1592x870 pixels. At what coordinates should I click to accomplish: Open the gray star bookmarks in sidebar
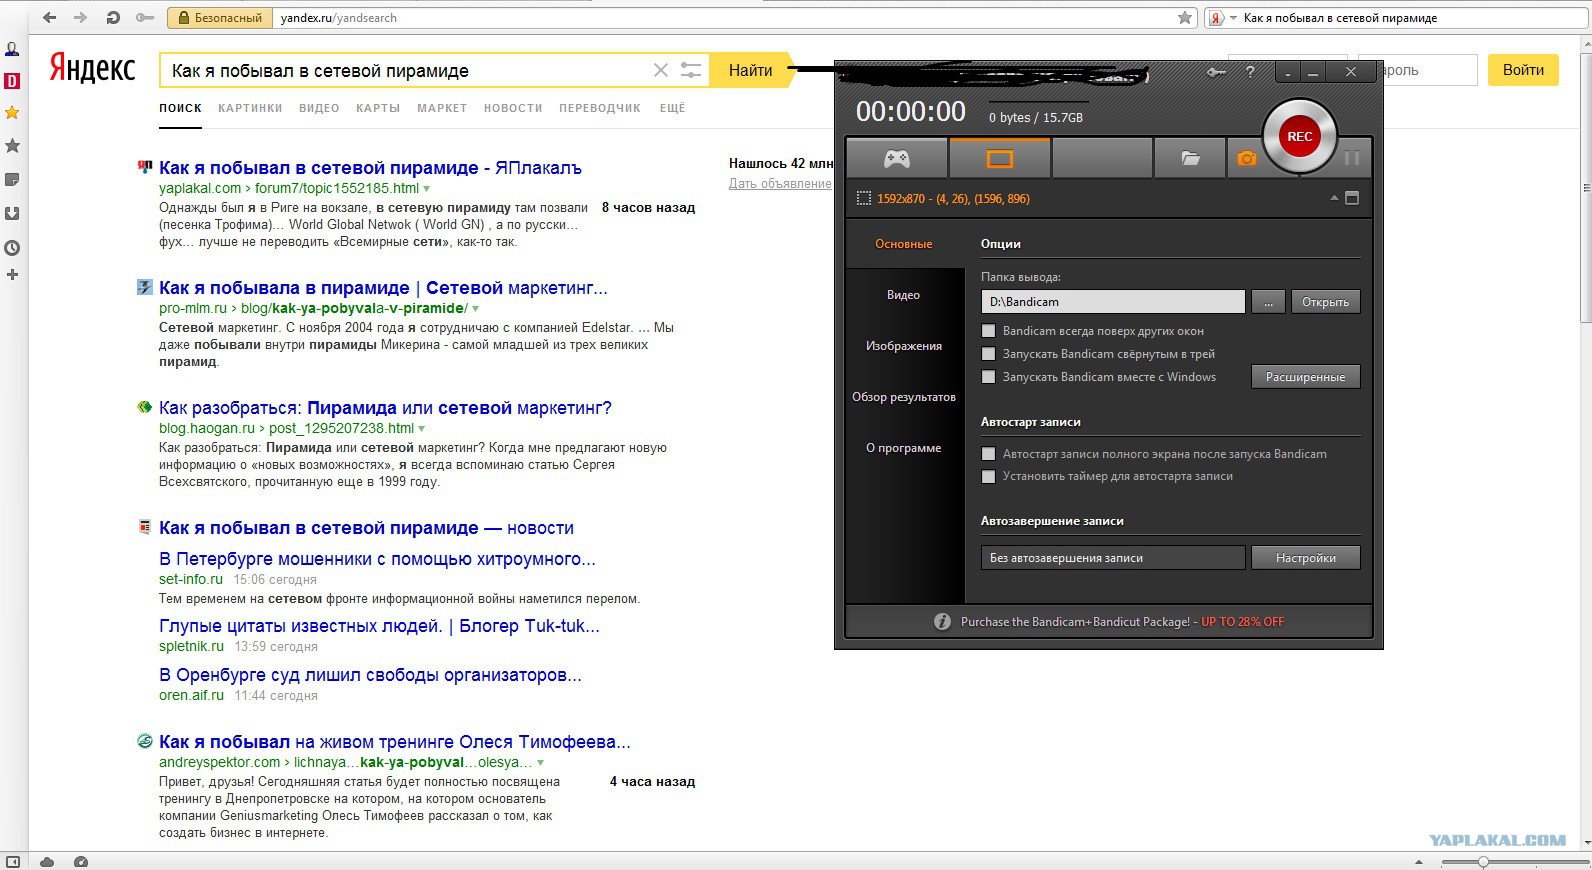pyautogui.click(x=12, y=146)
